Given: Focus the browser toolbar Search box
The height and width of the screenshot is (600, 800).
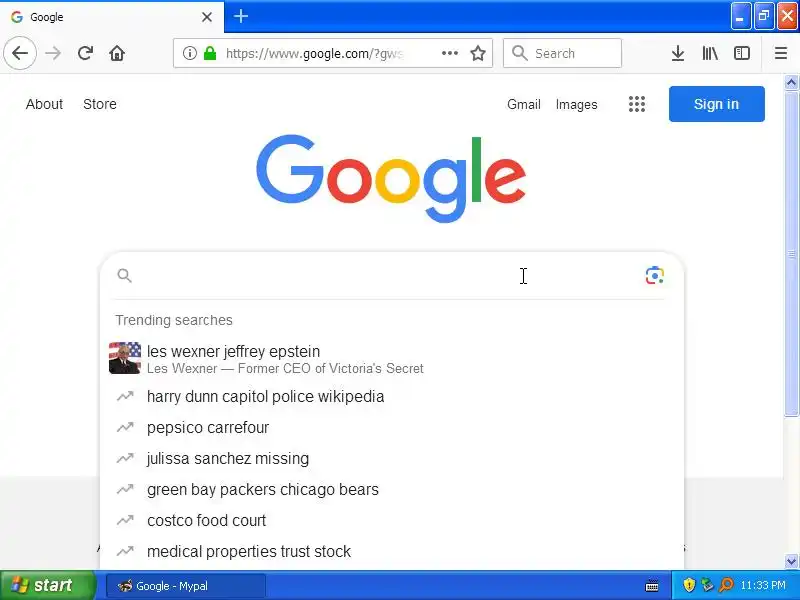Looking at the screenshot, I should click(x=562, y=53).
